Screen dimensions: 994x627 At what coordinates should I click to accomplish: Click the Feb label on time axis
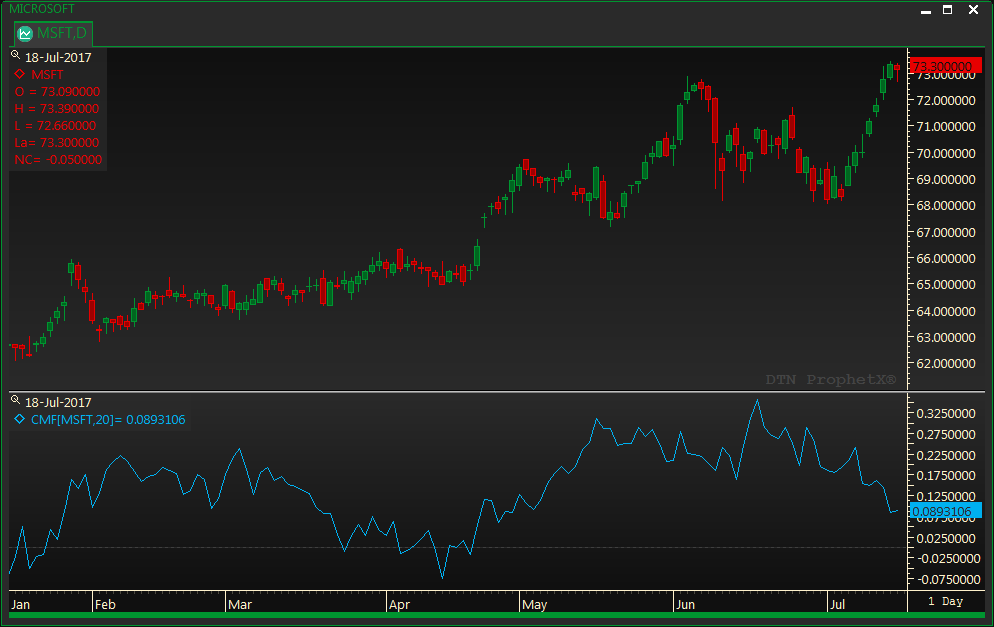click(x=105, y=605)
